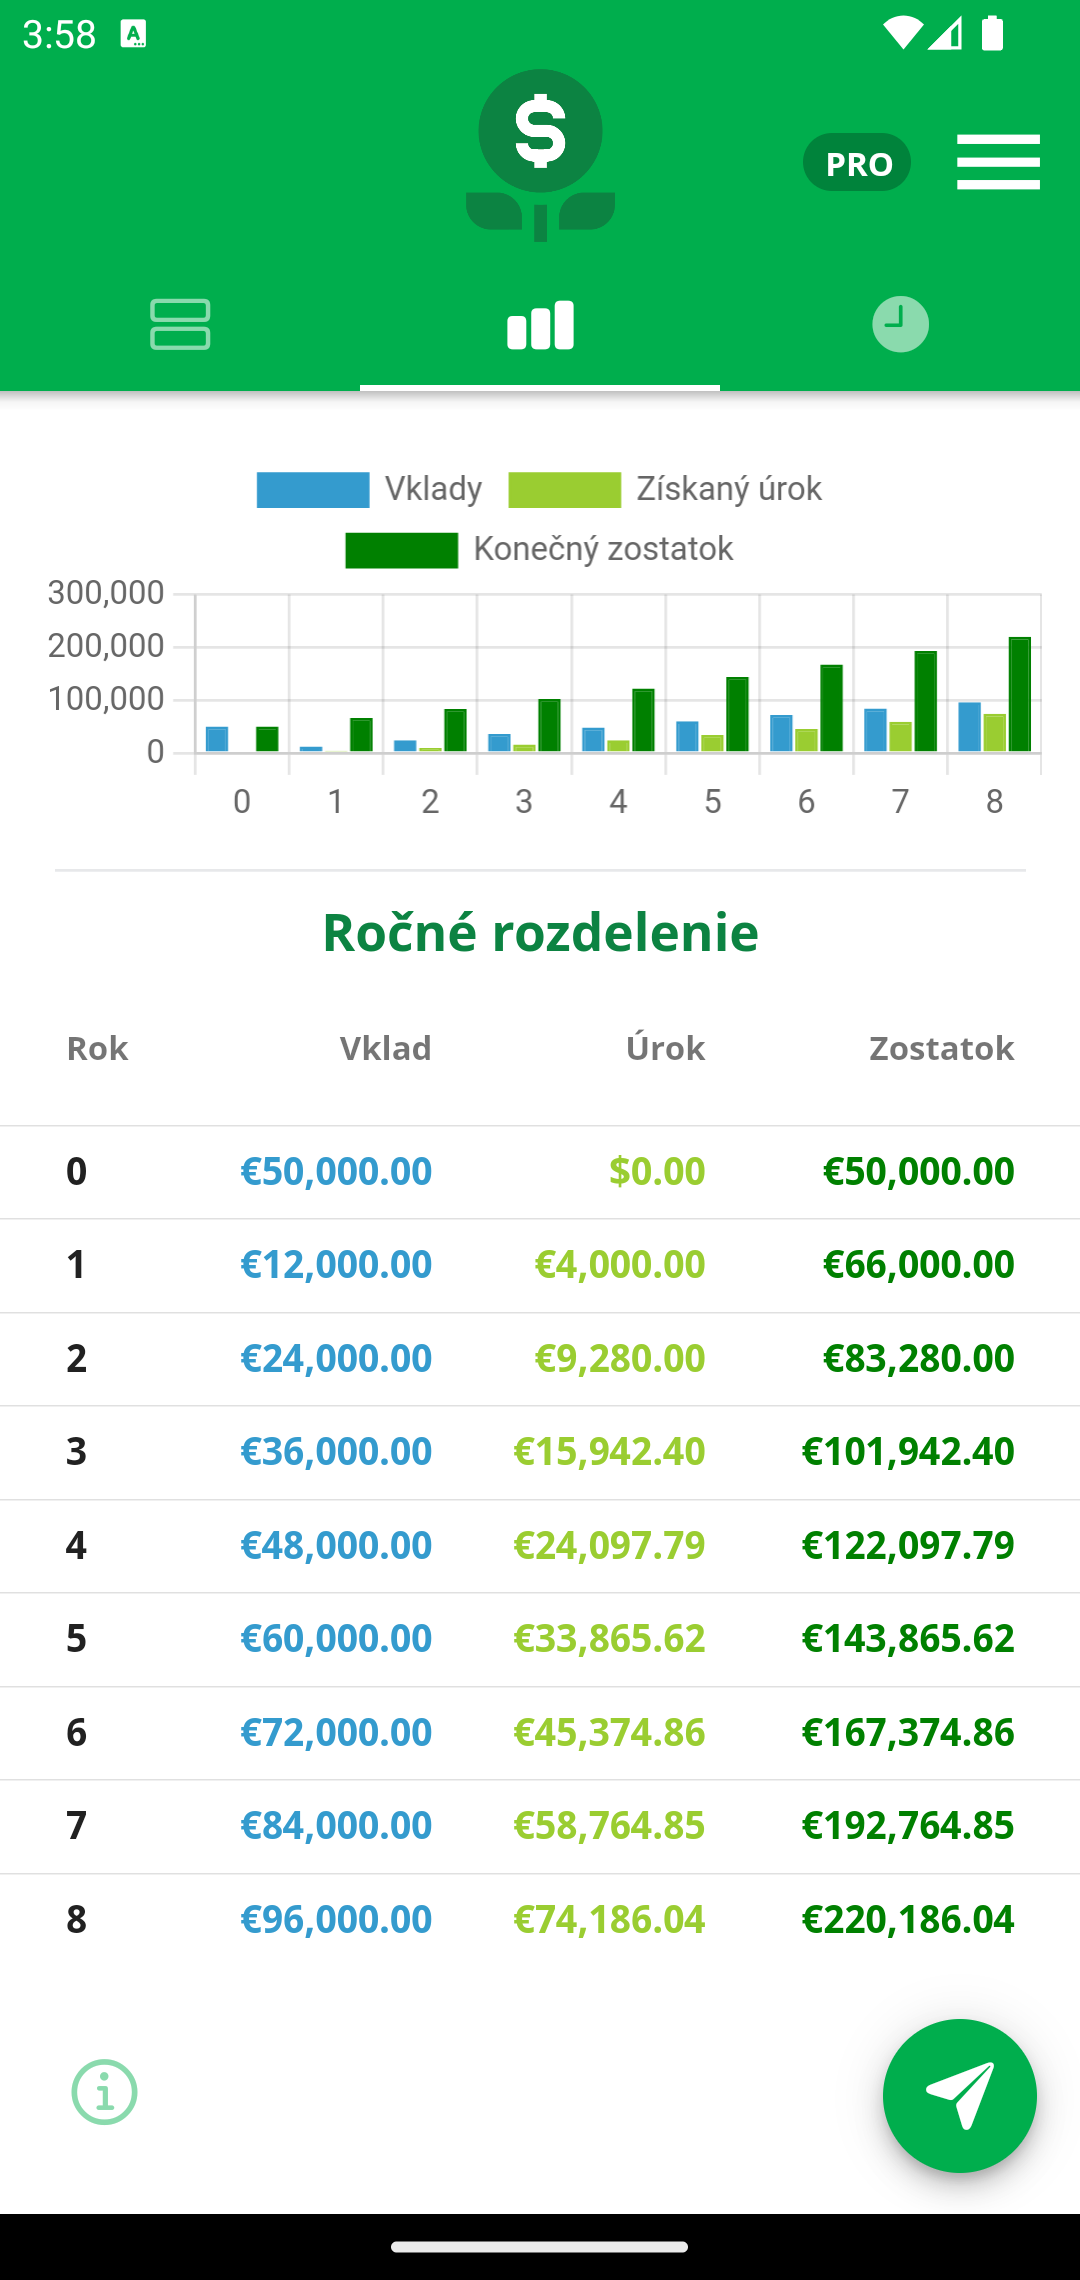Open the hamburger menu

pyautogui.click(x=998, y=162)
